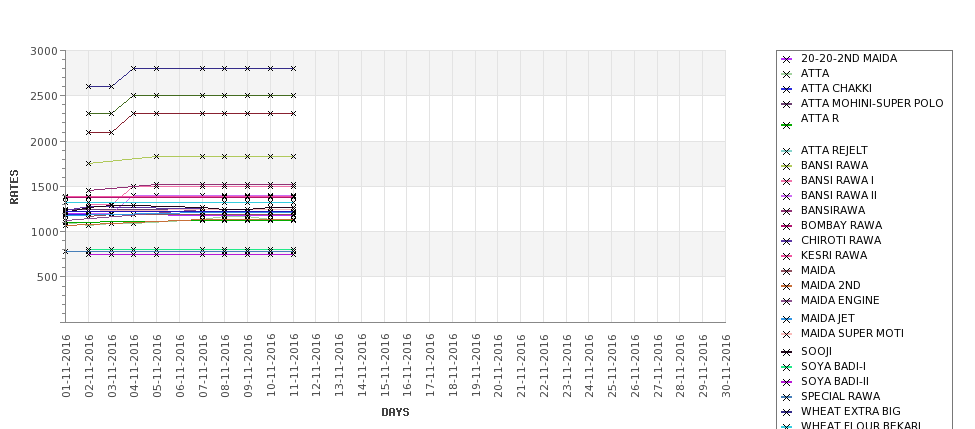Click the 1000 tick on the rates axis
975x429 pixels.
pyautogui.click(x=44, y=231)
